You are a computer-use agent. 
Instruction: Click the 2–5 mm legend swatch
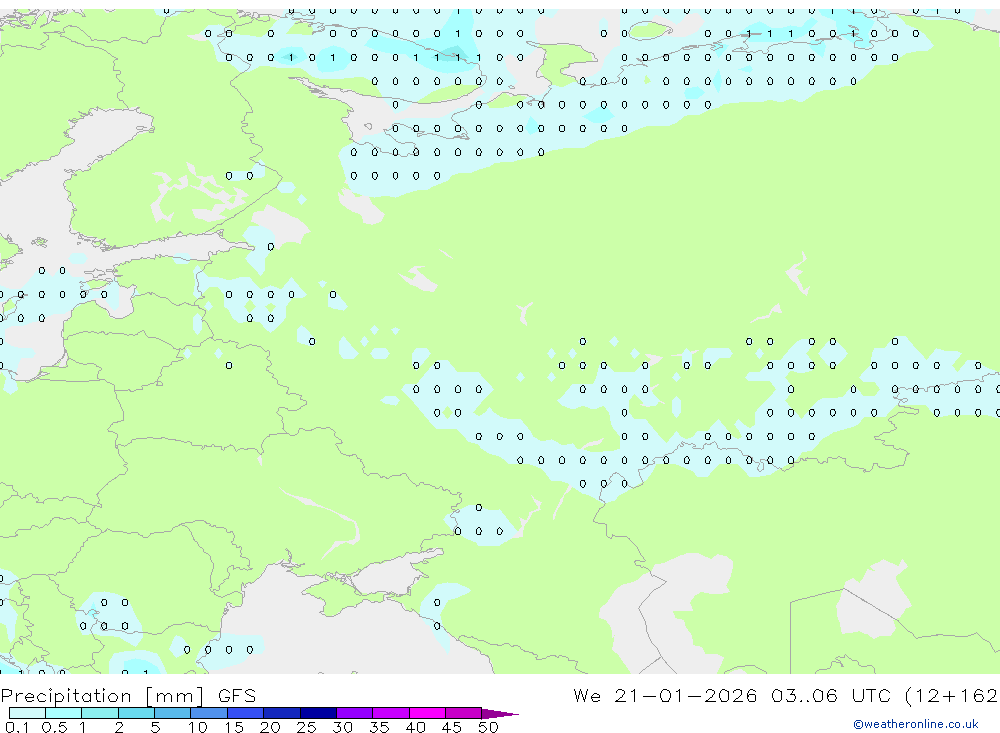(136, 713)
